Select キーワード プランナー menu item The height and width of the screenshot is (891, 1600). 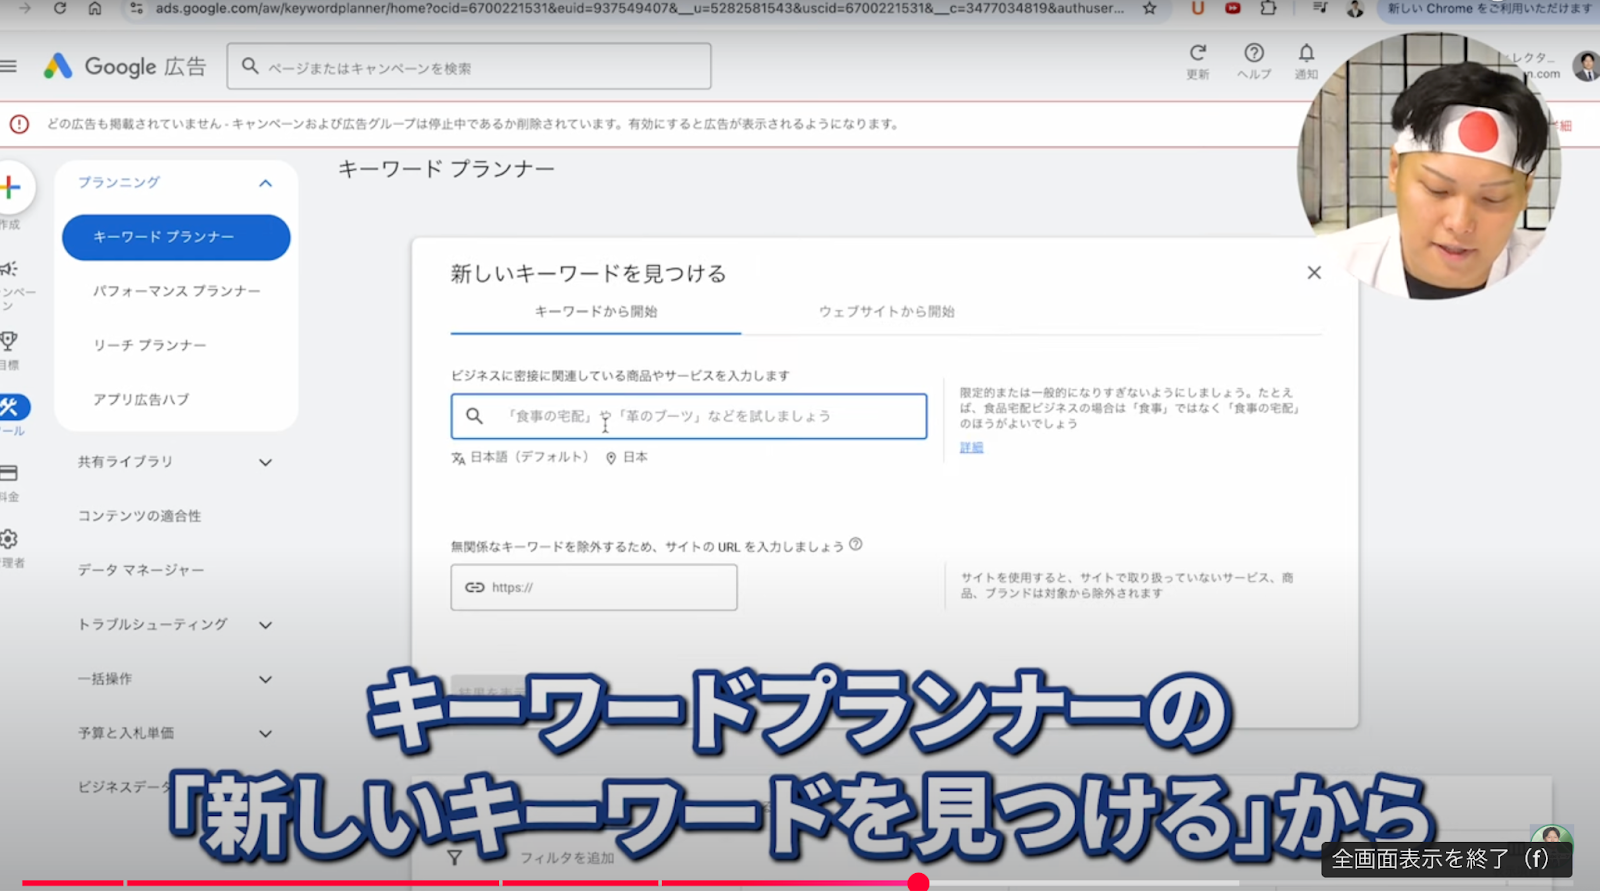176,237
